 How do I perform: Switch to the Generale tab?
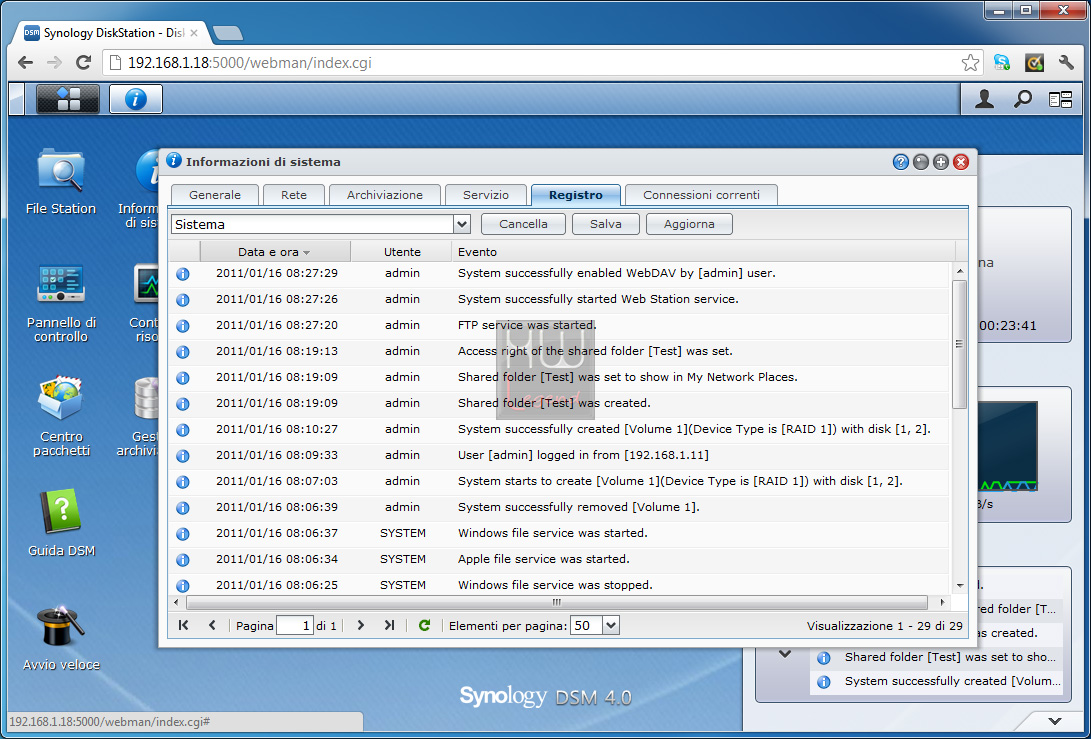pos(215,195)
